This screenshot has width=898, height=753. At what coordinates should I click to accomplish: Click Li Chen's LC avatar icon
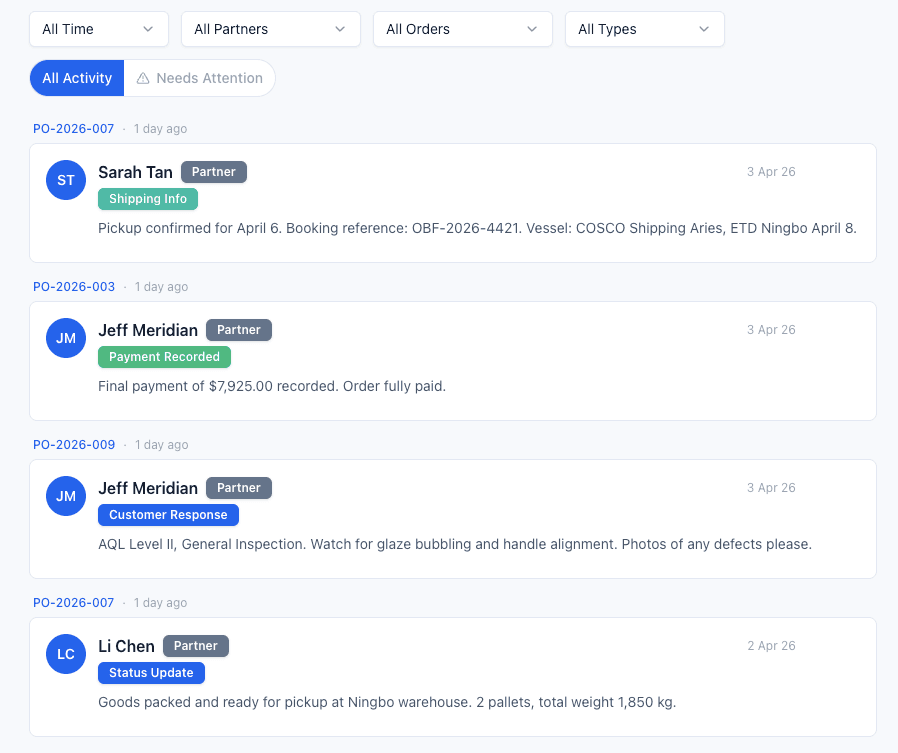pyautogui.click(x=65, y=654)
